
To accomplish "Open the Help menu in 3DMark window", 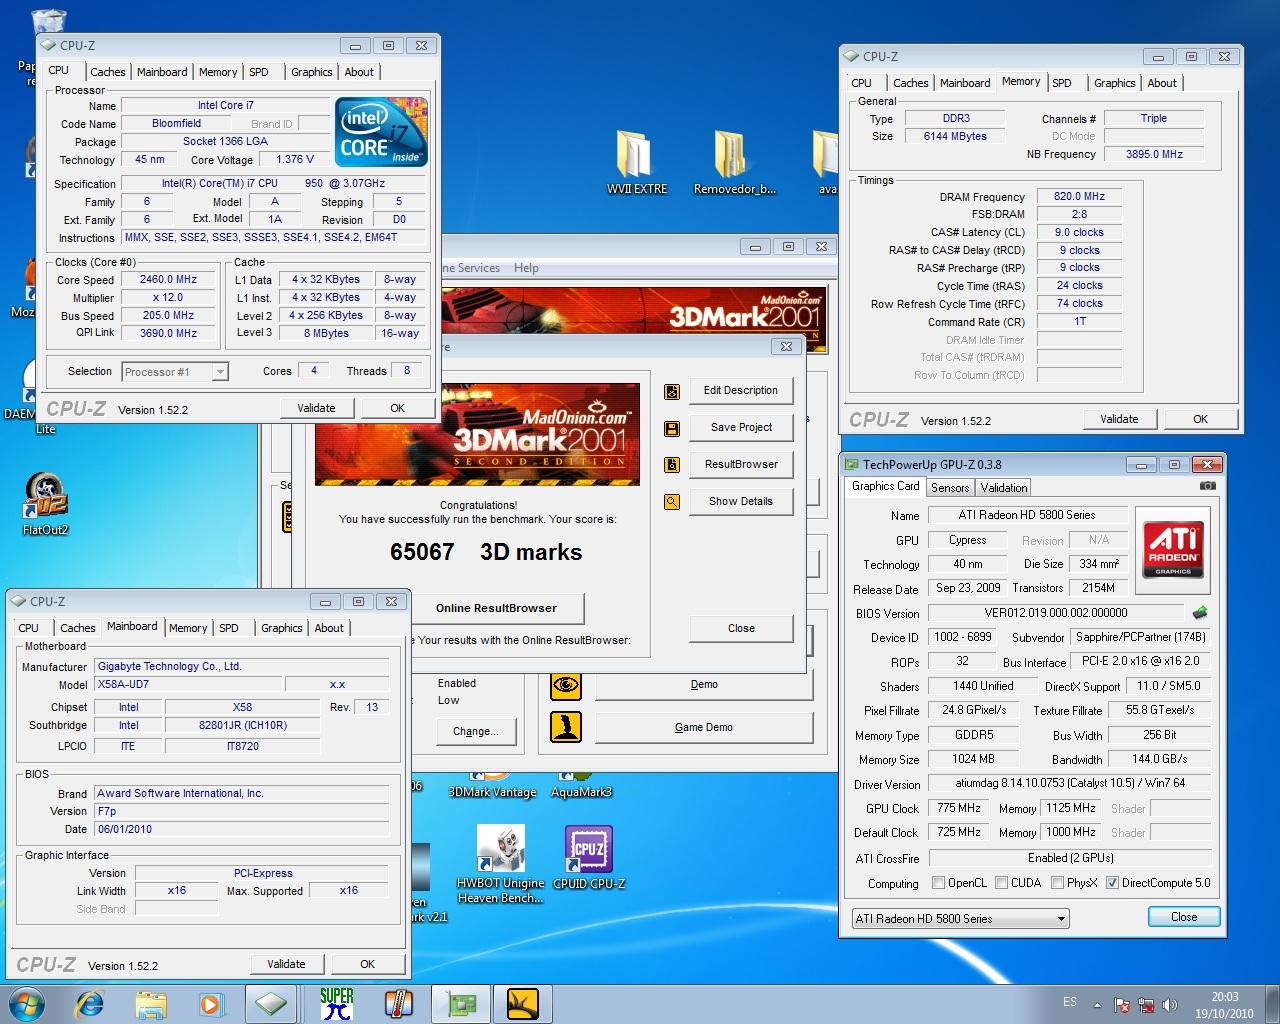I will (x=526, y=268).
